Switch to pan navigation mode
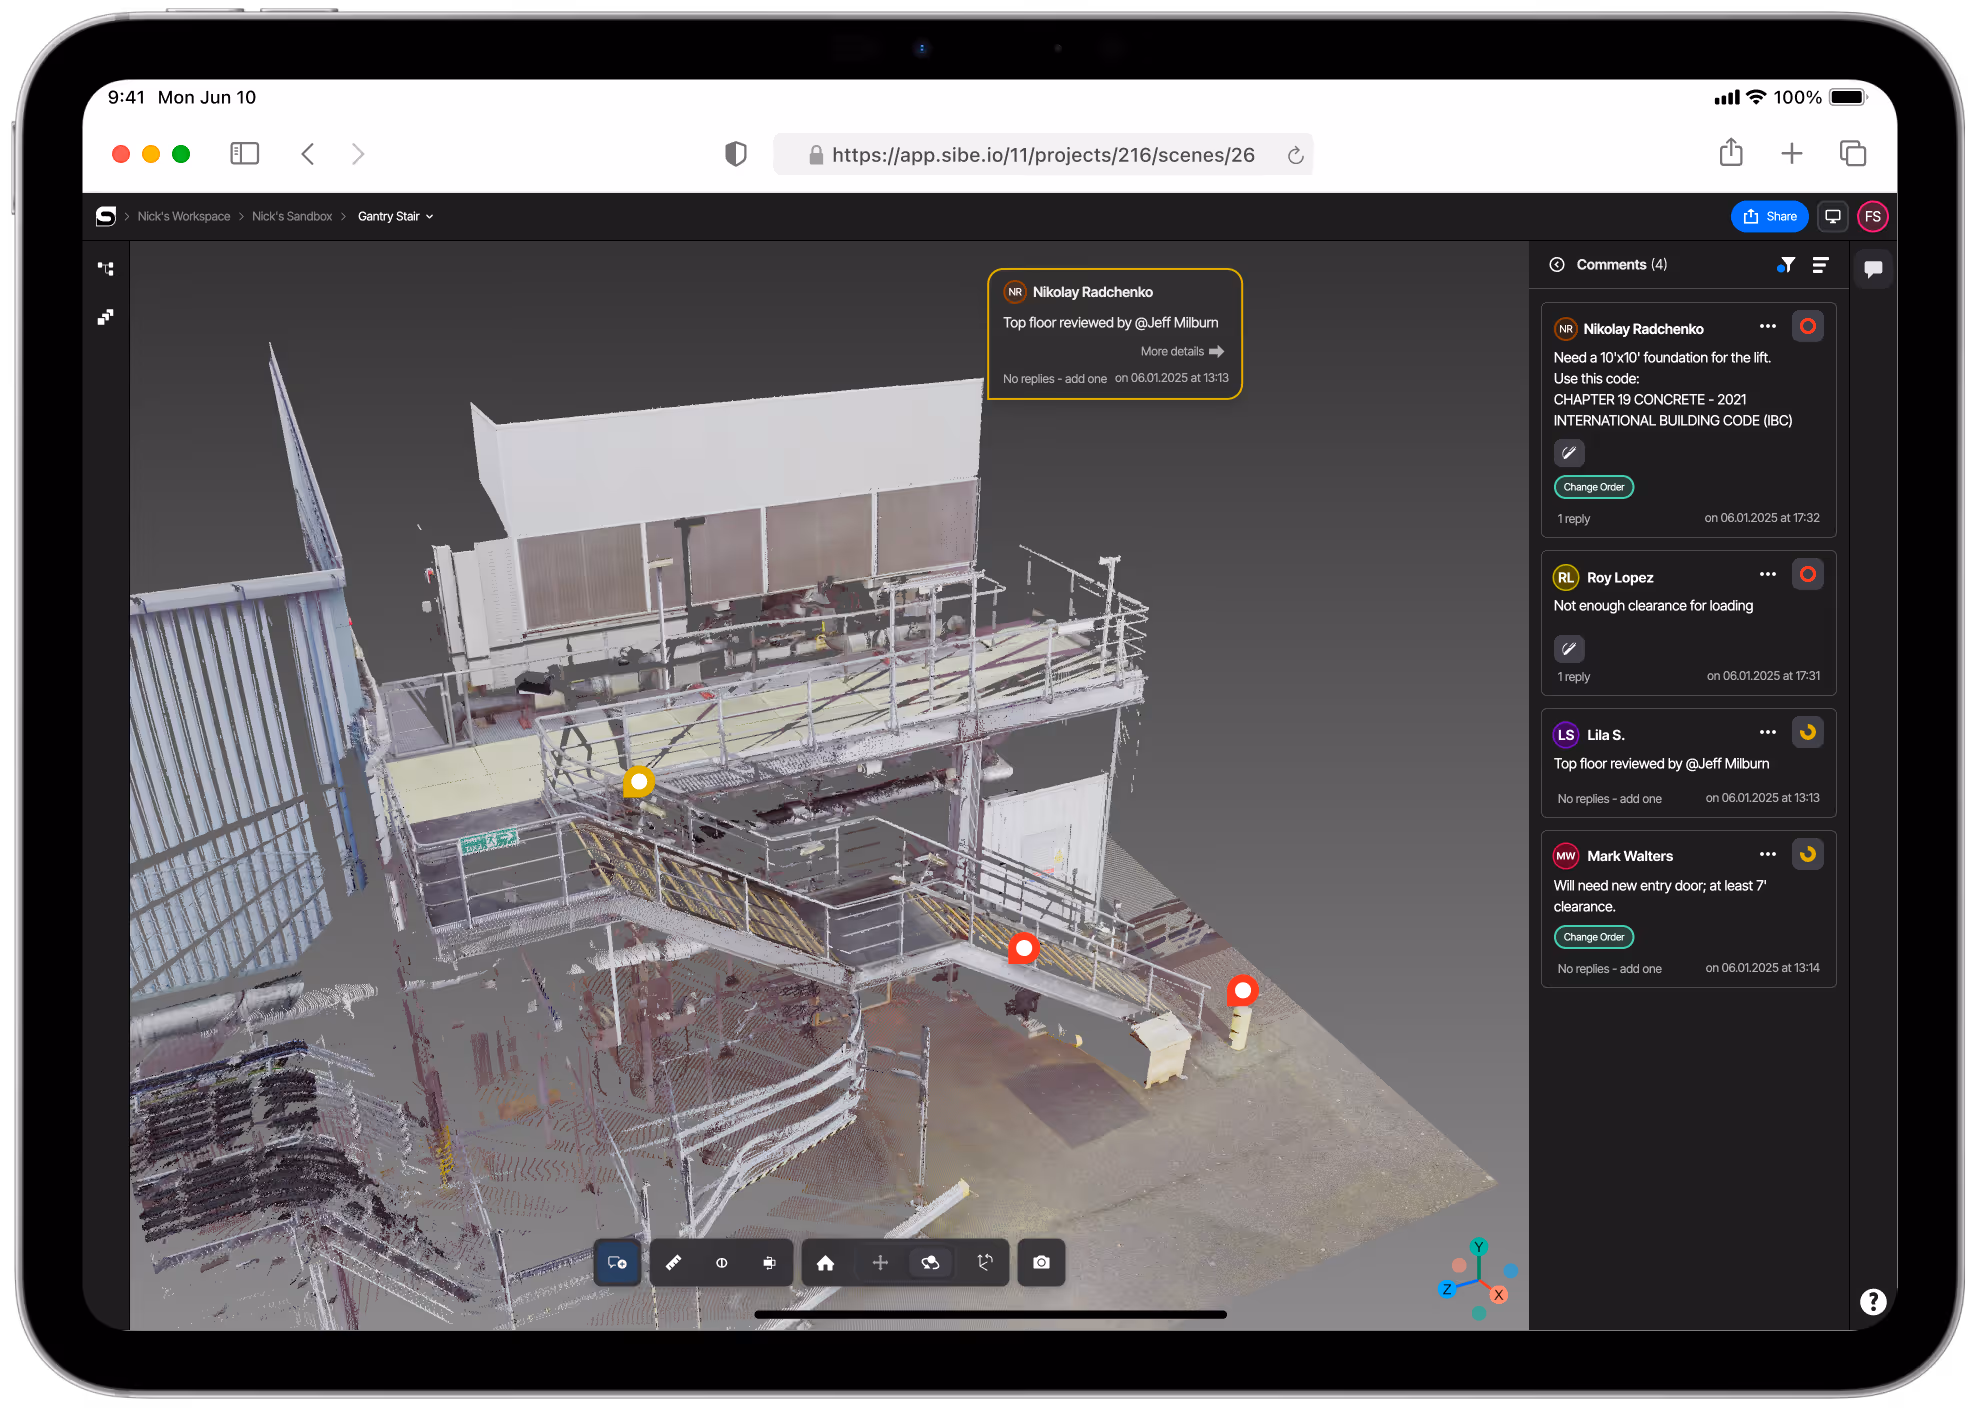Screen dimensions: 1980x1410 (880, 1263)
